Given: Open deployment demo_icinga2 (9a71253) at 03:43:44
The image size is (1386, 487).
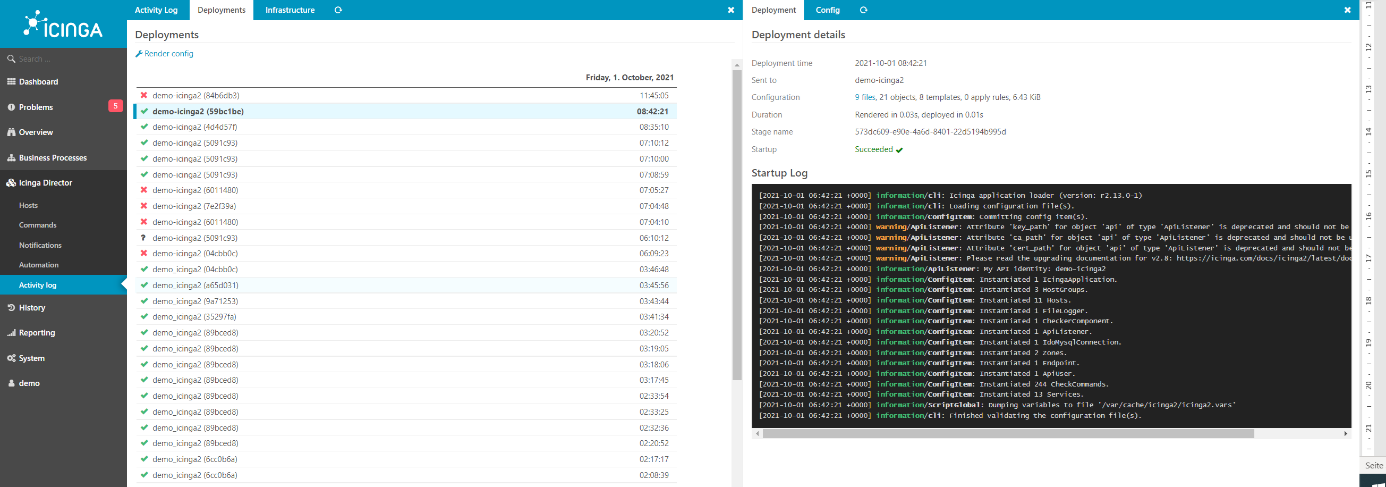Looking at the screenshot, I should point(404,301).
